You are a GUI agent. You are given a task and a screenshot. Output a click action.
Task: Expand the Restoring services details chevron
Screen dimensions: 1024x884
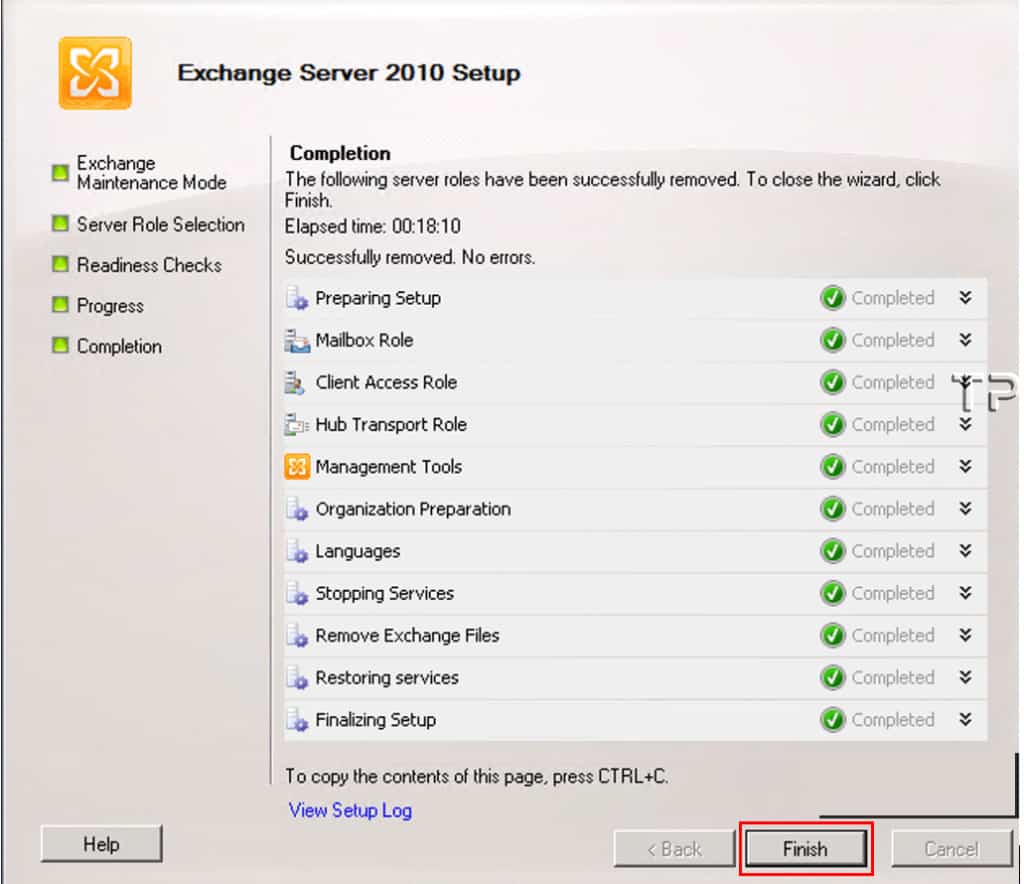pos(965,678)
